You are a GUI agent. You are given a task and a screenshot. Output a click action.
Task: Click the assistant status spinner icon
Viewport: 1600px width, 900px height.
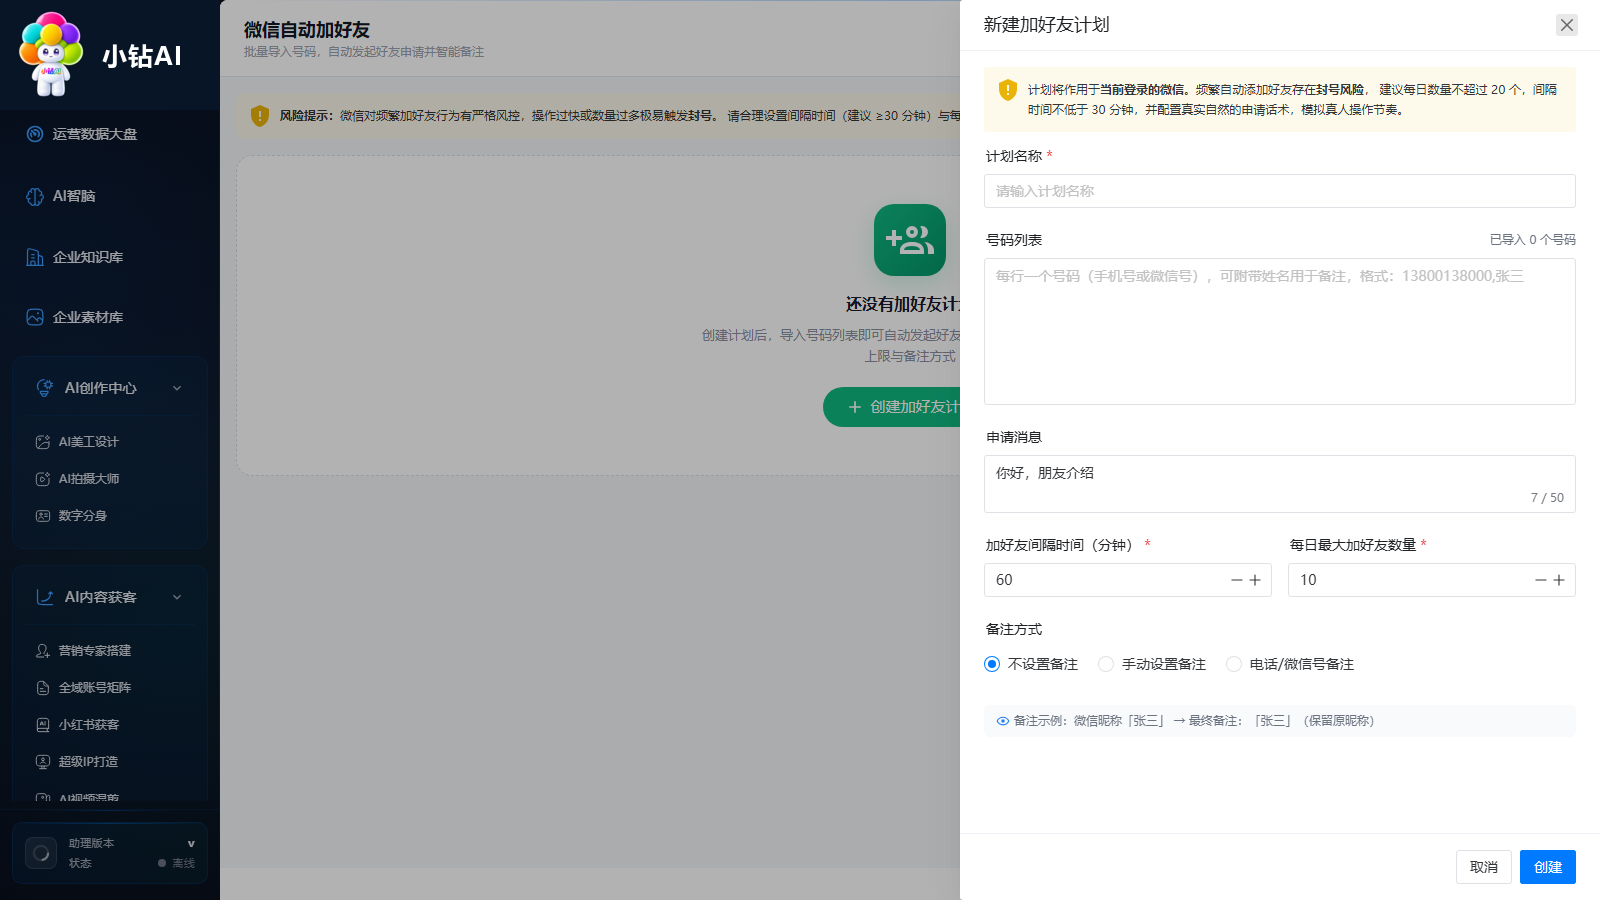[x=41, y=853]
